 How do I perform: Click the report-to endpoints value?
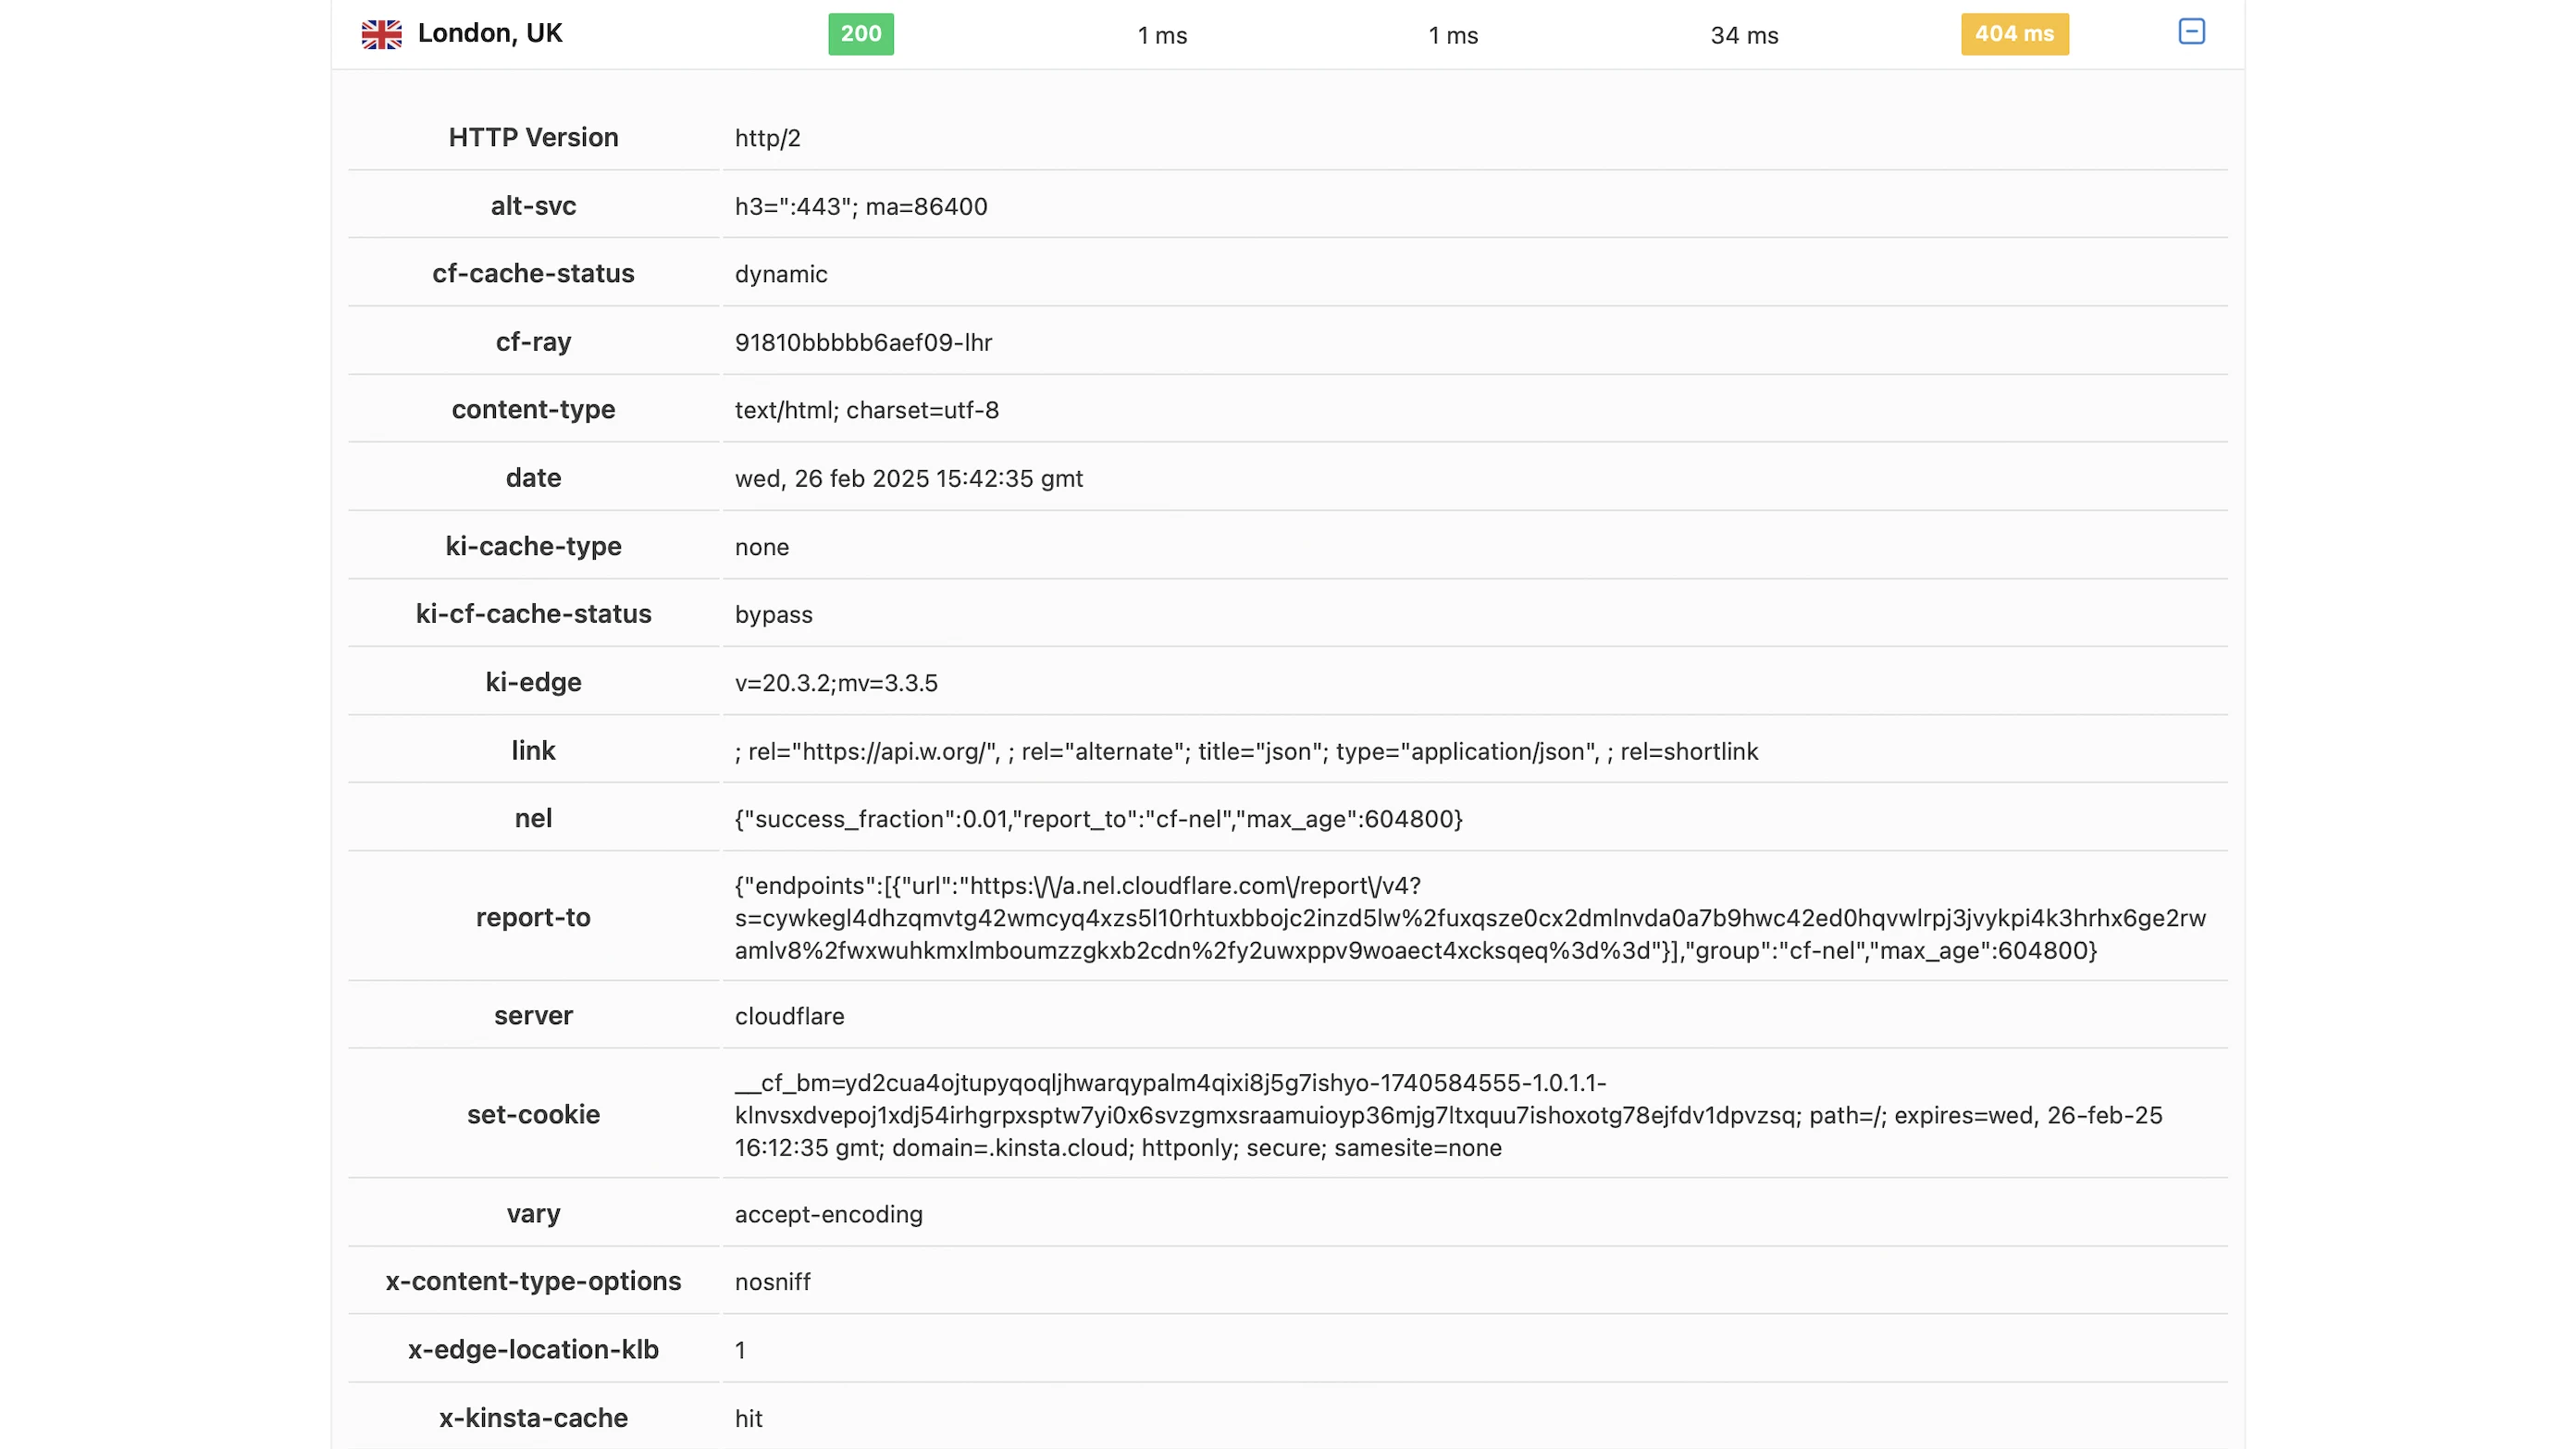pos(1468,917)
